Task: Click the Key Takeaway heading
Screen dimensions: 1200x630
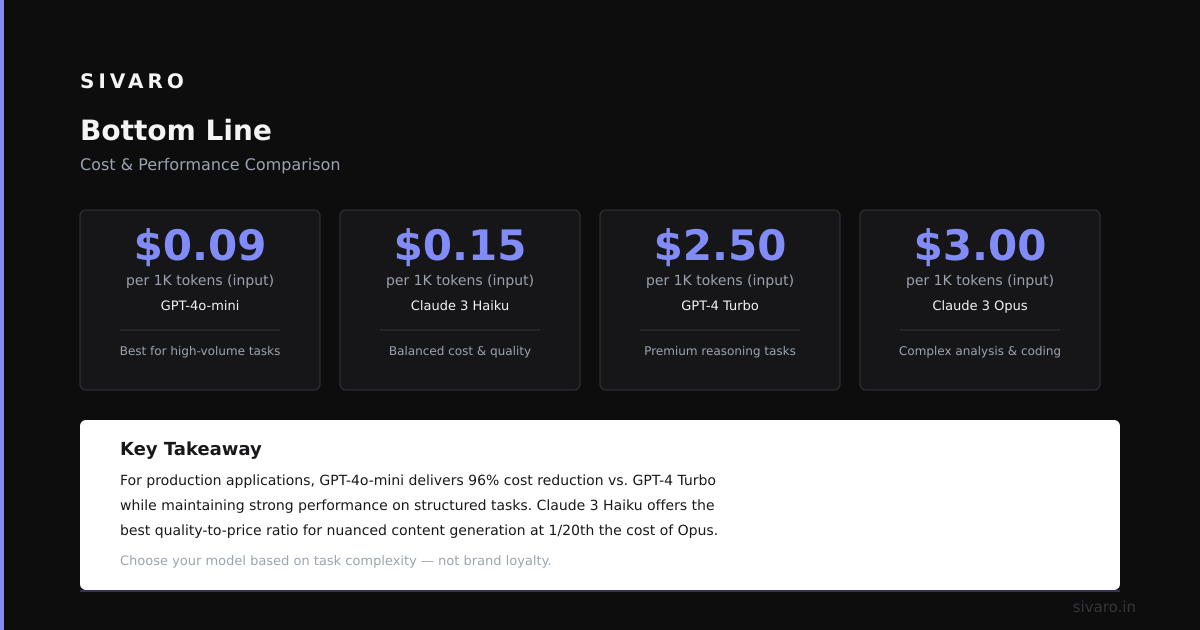Action: pos(191,449)
